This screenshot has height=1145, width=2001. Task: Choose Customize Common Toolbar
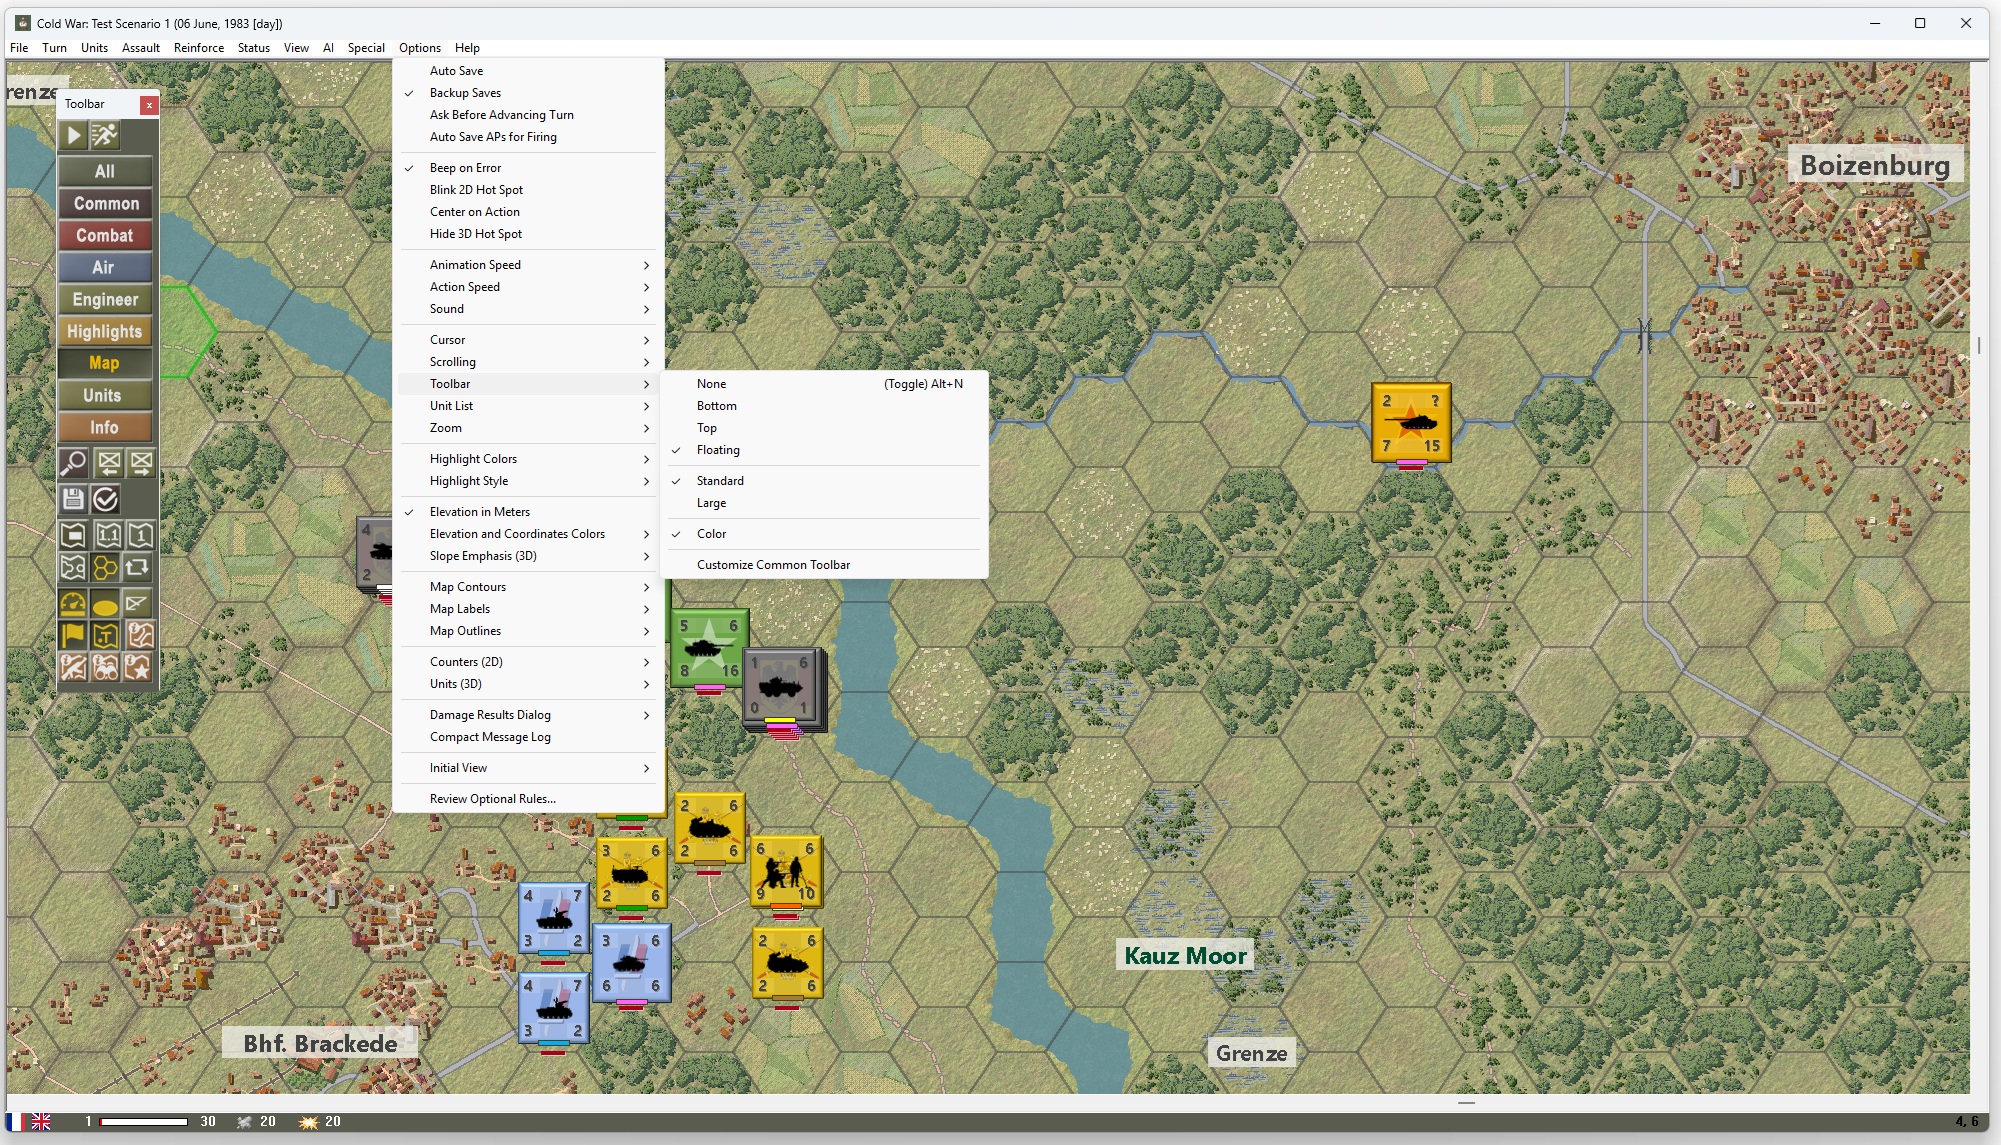pyautogui.click(x=773, y=565)
